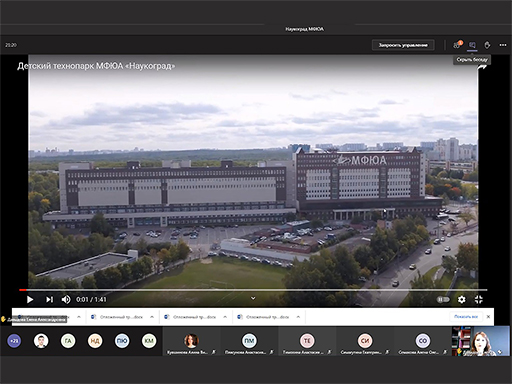The height and width of the screenshot is (384, 512).
Task: Select participant avatar КМ
Action: click(149, 341)
